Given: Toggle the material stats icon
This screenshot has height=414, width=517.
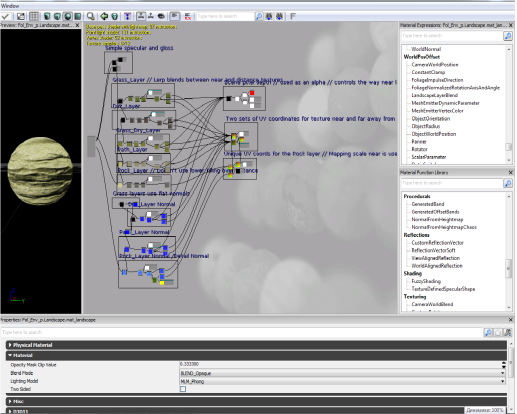Looking at the screenshot, I should (x=174, y=16).
